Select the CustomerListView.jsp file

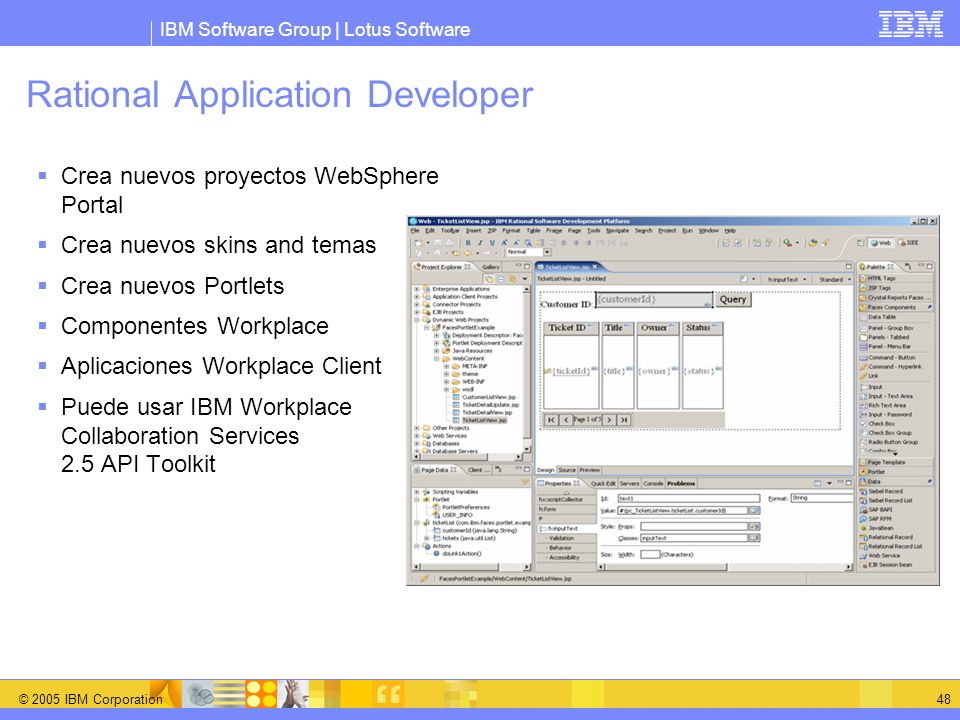(484, 397)
